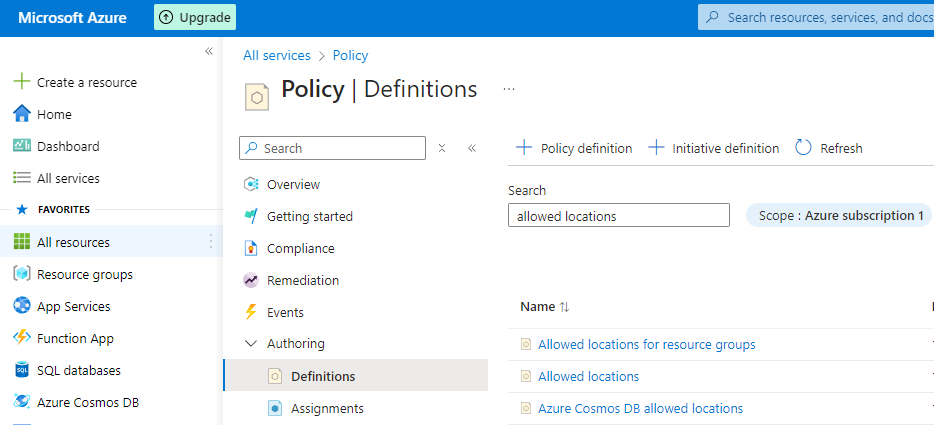Open the Function App lightning icon

(21, 338)
